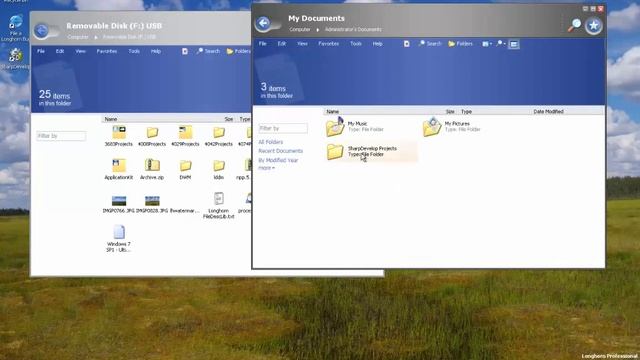Open the View menu in Removable Disk window
The height and width of the screenshot is (360, 640).
pyautogui.click(x=80, y=51)
